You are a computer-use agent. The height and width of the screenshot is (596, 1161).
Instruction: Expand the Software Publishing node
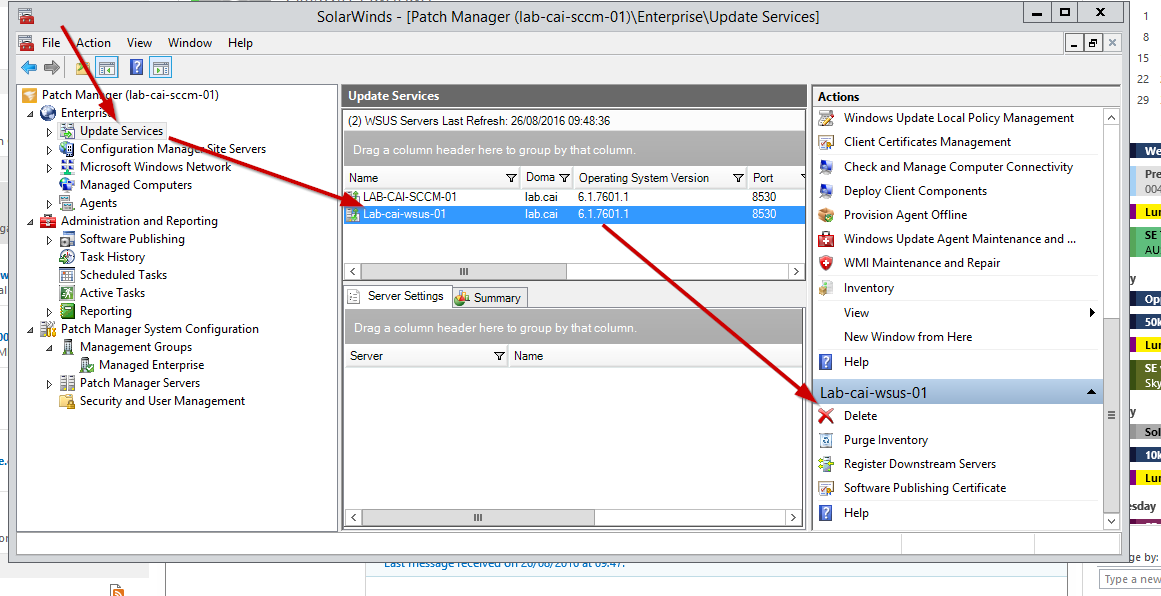pyautogui.click(x=50, y=240)
